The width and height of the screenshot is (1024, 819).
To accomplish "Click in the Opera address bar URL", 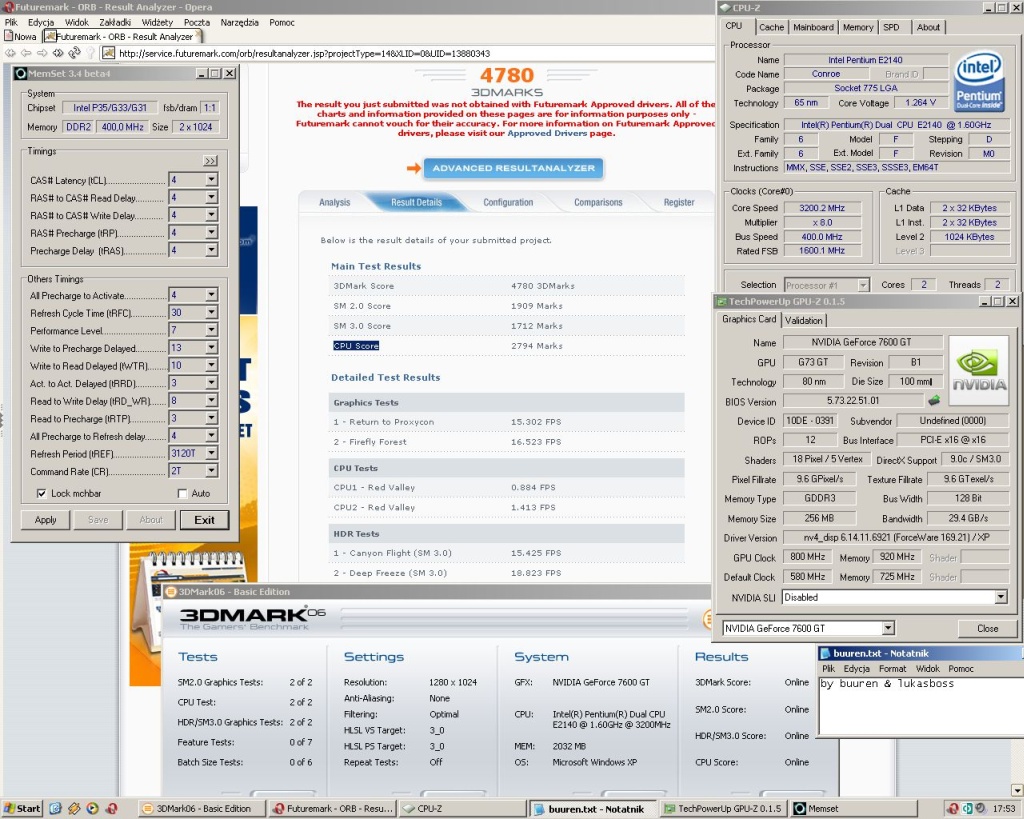I will [304, 54].
